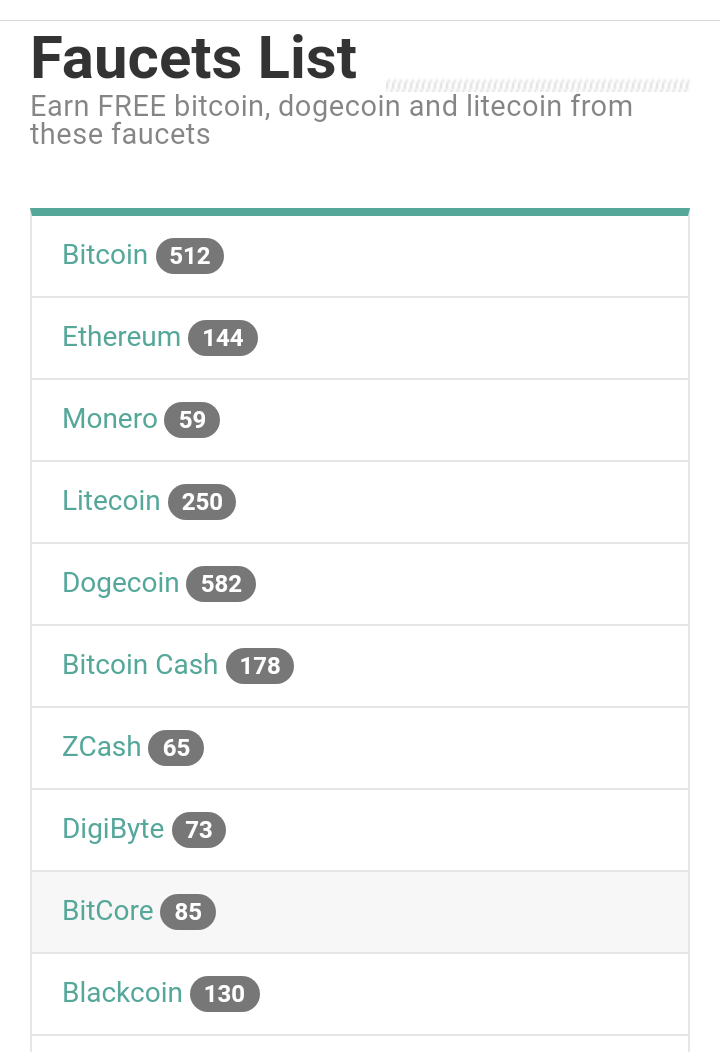Click the 130 badge next to Blackcoin

tap(224, 994)
